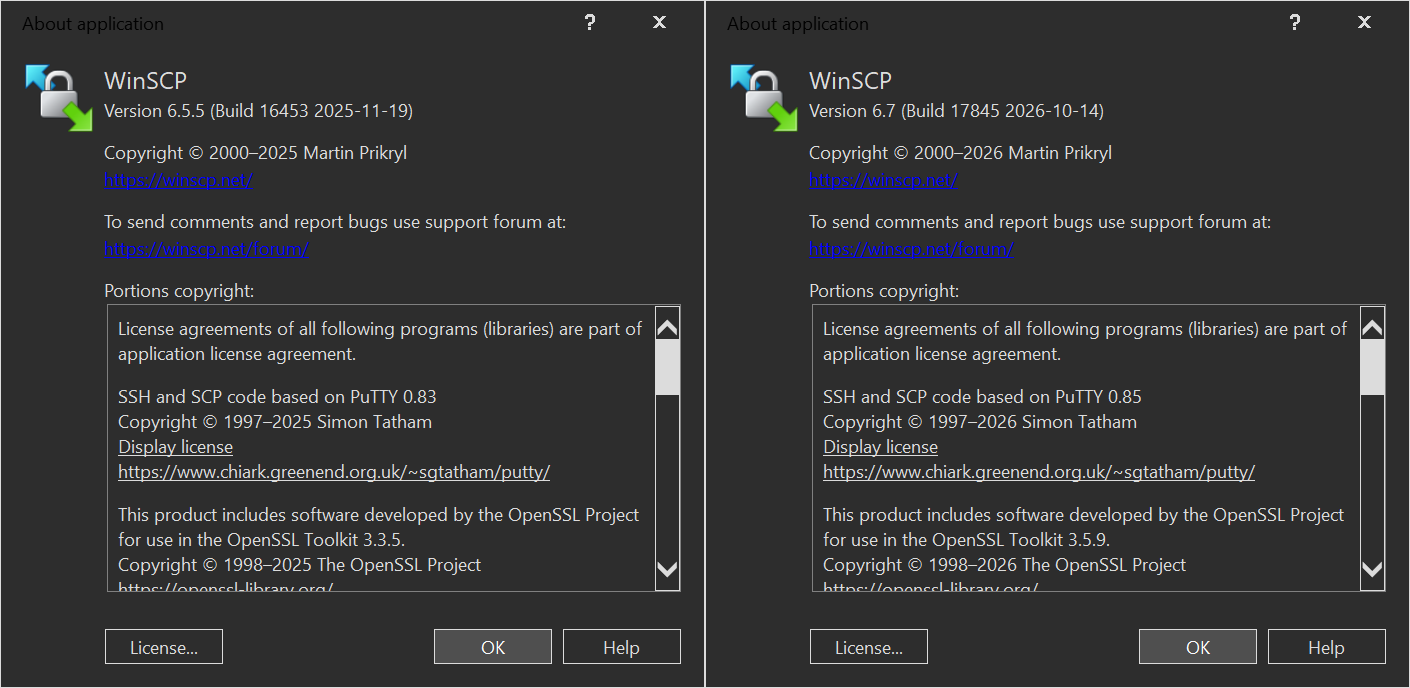Screen dimensions: 1410x688
Task: Close the WinSCP 6.7 About dialog with X
Action: click(1364, 23)
